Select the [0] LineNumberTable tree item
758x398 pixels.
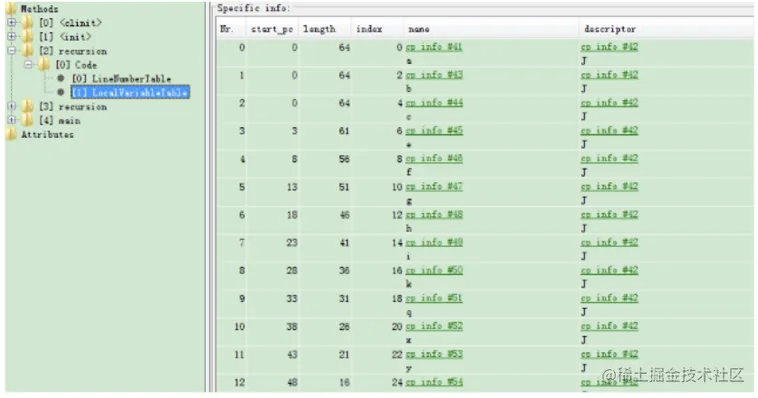[x=121, y=78]
